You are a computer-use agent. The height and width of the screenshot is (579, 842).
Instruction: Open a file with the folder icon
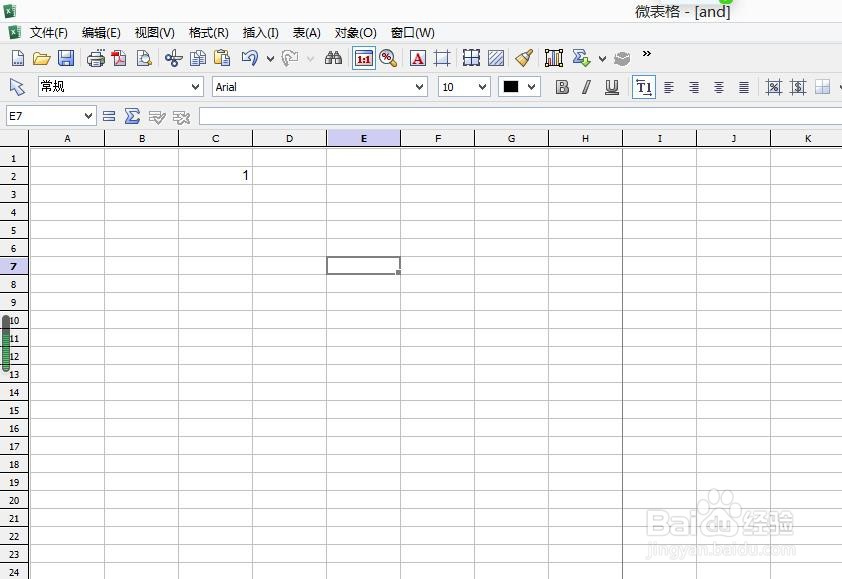click(x=41, y=58)
